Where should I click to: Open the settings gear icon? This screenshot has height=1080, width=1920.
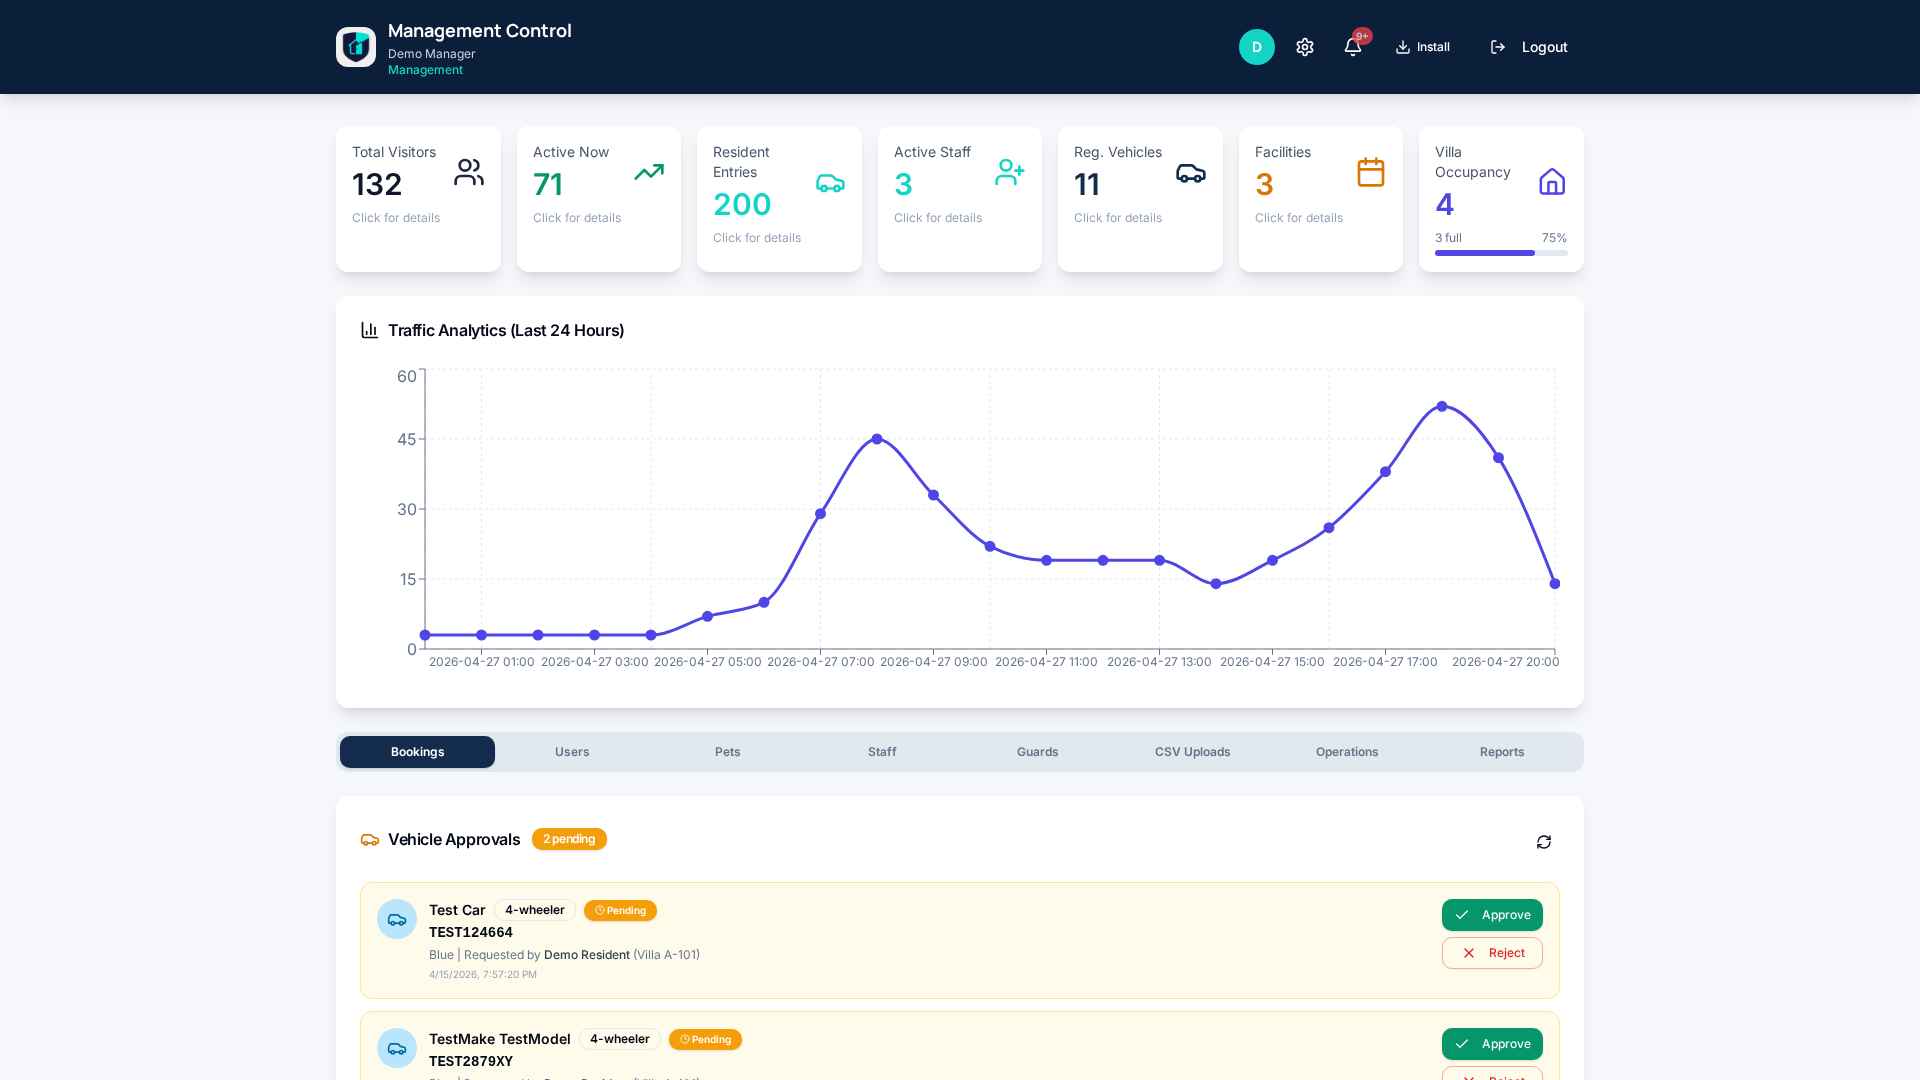point(1304,47)
